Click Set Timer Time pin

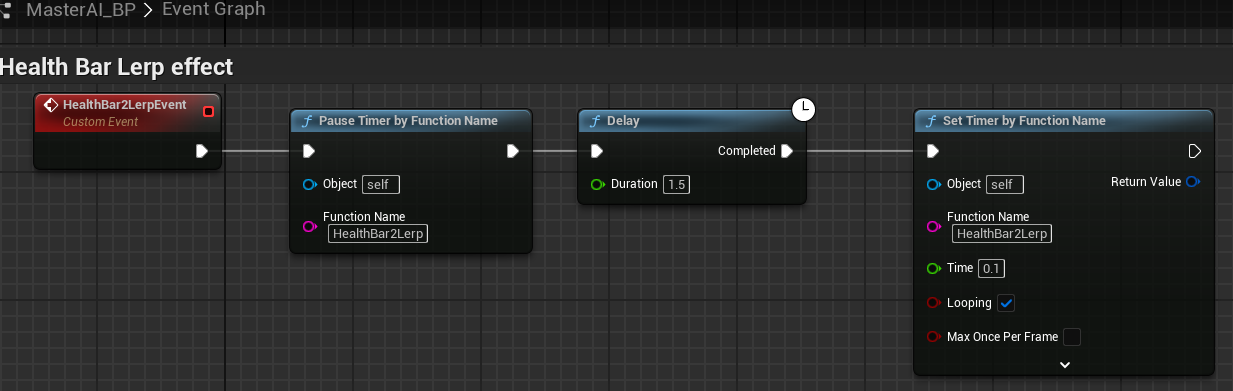933,268
